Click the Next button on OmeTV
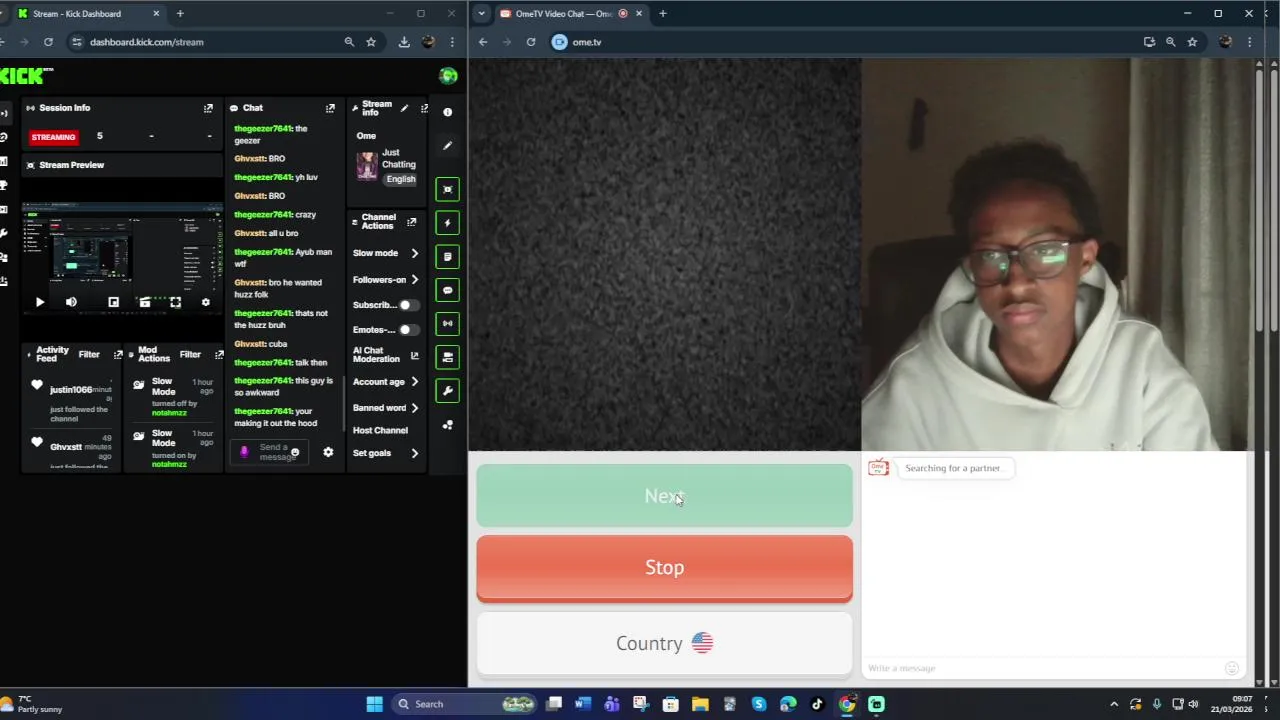Viewport: 1280px width, 720px height. pos(664,496)
